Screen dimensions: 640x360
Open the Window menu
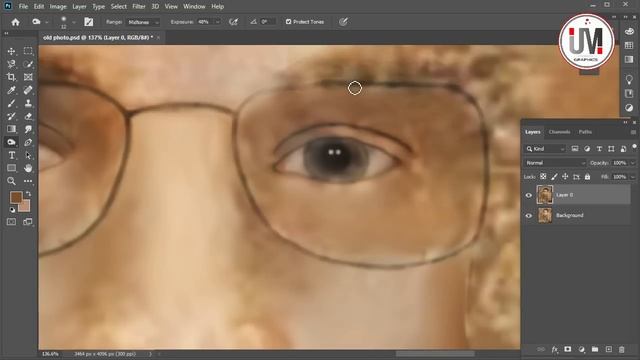pyautogui.click(x=194, y=7)
